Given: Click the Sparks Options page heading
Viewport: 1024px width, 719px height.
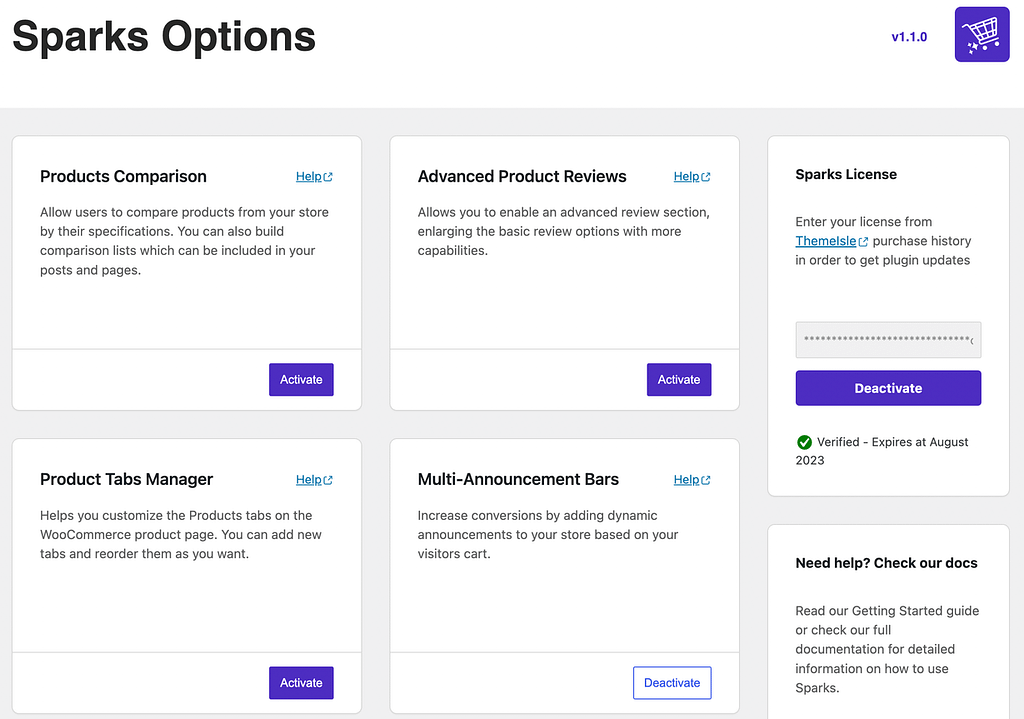Looking at the screenshot, I should [164, 36].
